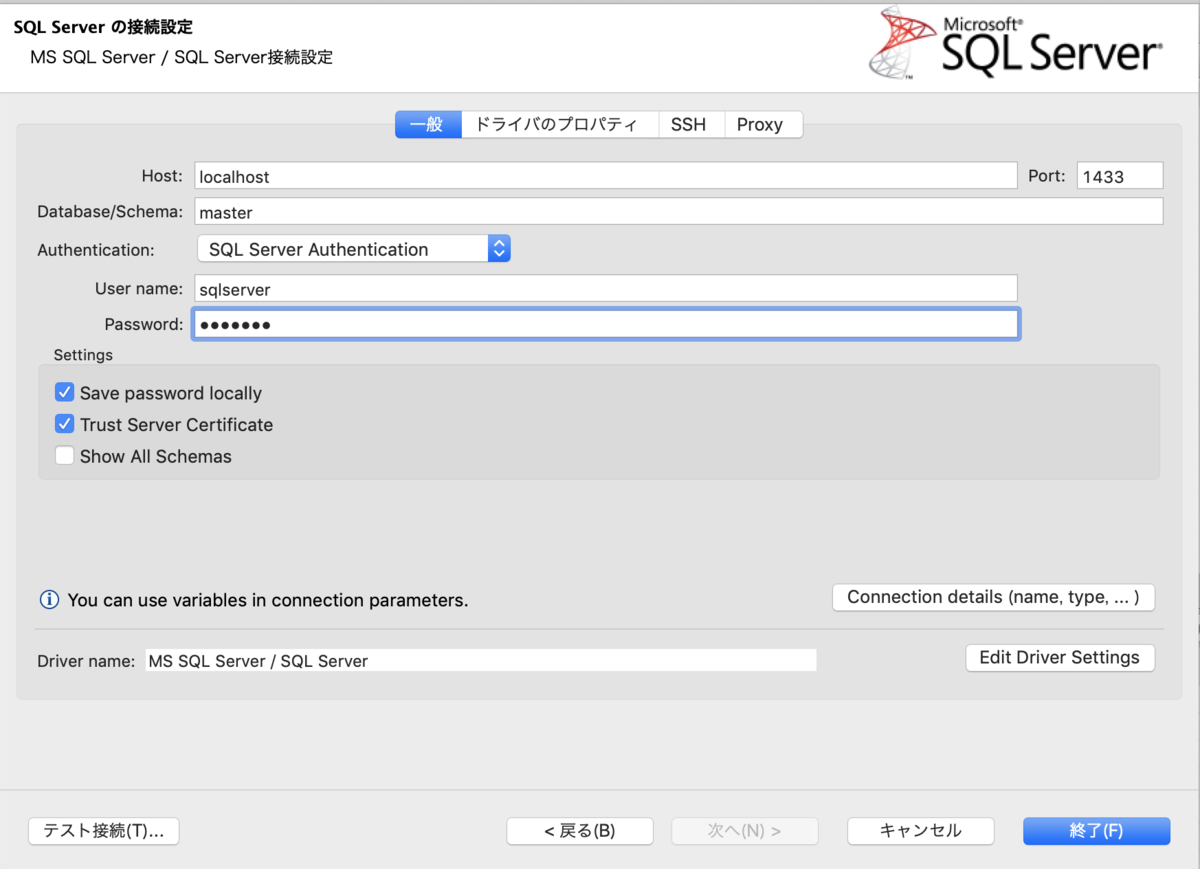Screen dimensions: 1200x869
Task: Click the テスト接続(T)... button
Action: (104, 831)
